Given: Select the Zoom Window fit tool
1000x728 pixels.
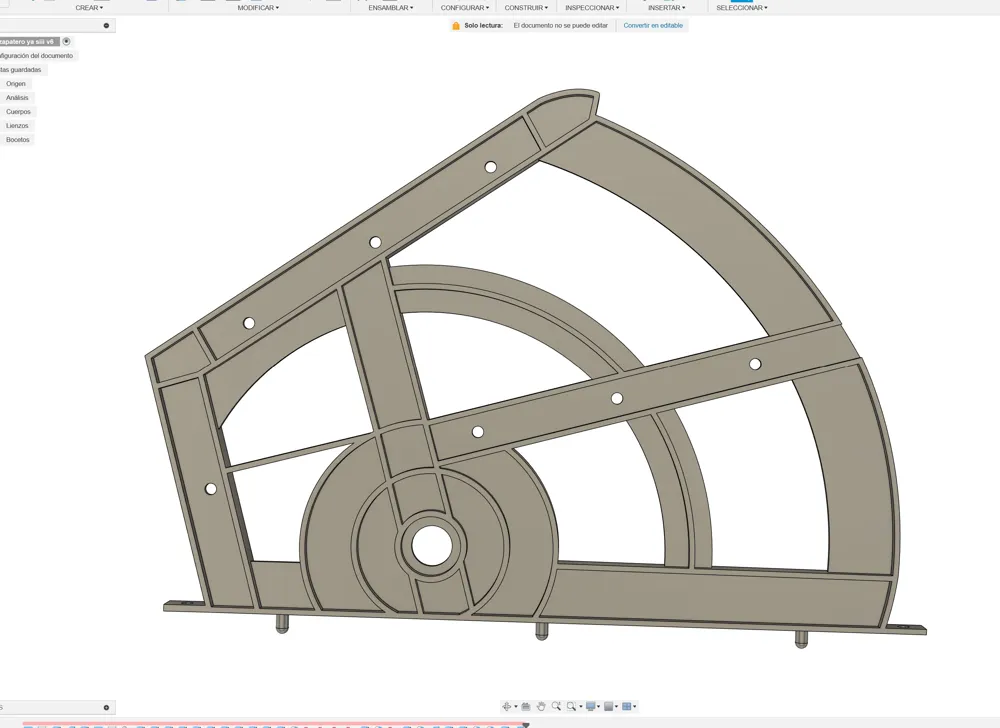Looking at the screenshot, I should [x=571, y=706].
